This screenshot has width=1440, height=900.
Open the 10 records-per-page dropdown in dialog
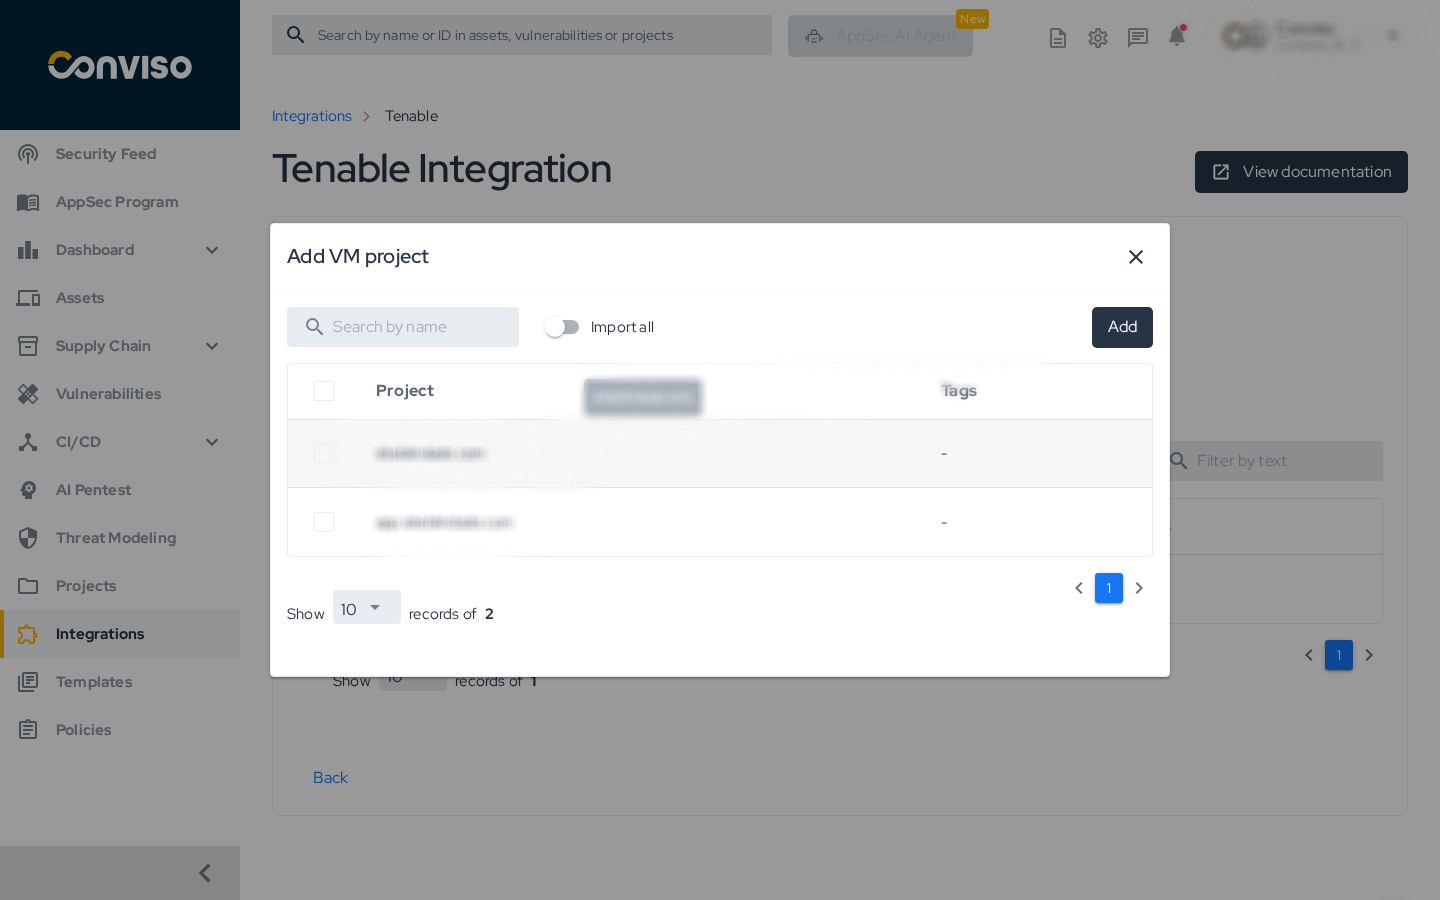click(x=367, y=608)
